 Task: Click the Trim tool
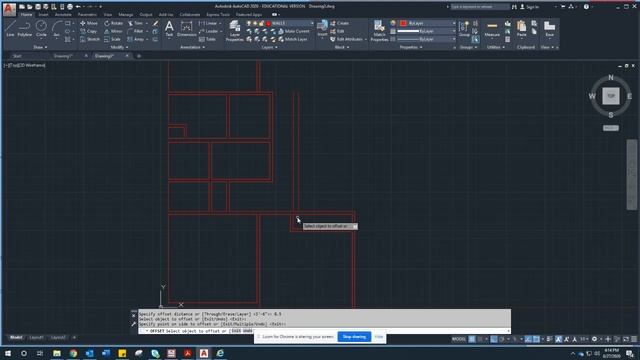[x=136, y=23]
